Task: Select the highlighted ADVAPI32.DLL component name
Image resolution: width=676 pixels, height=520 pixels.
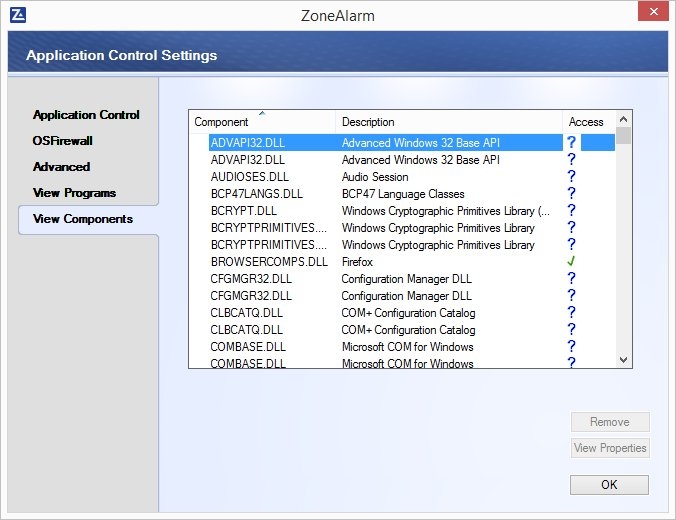Action: [248, 143]
